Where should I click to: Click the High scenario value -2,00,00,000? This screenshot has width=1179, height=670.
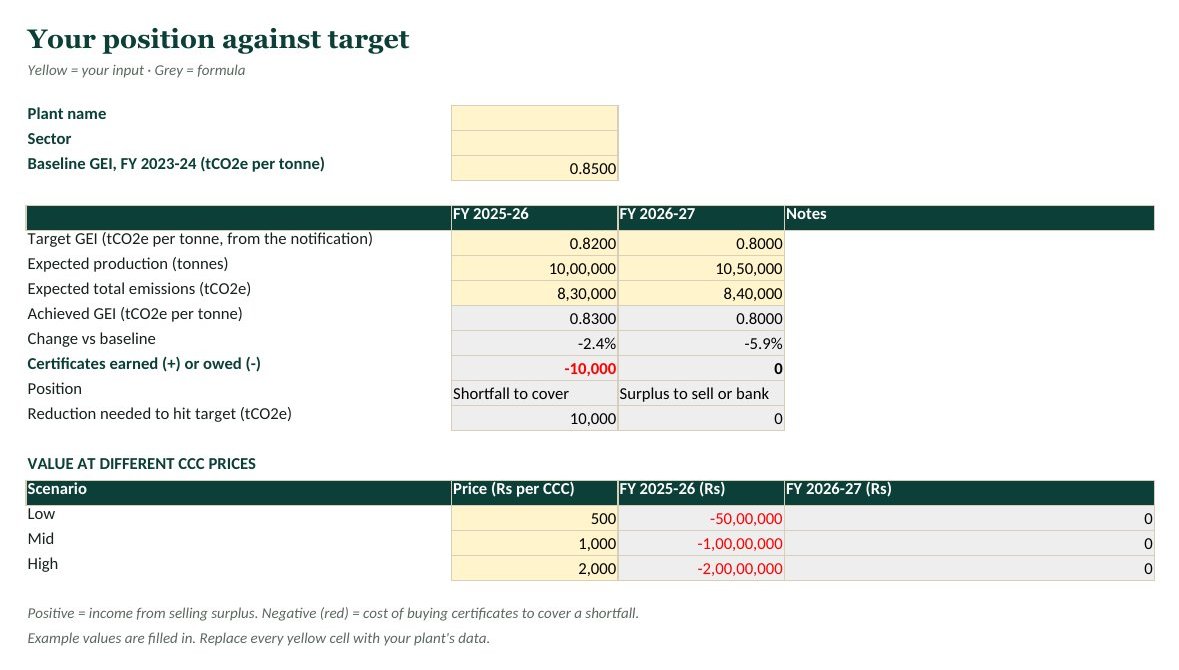[701, 568]
